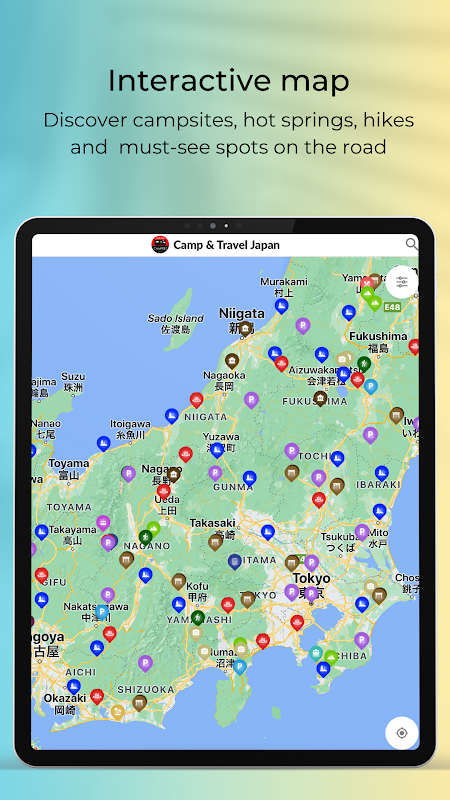Select brown torii marker west of Iwaki
Image resolution: width=450 pixels, height=800 pixels.
pyautogui.click(x=397, y=415)
